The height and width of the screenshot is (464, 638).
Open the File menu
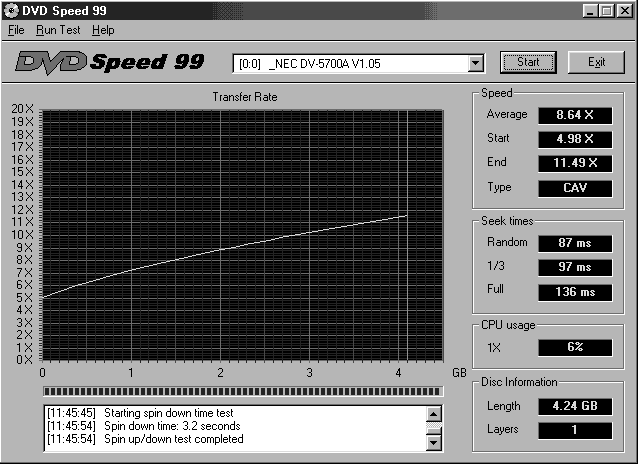pos(16,30)
